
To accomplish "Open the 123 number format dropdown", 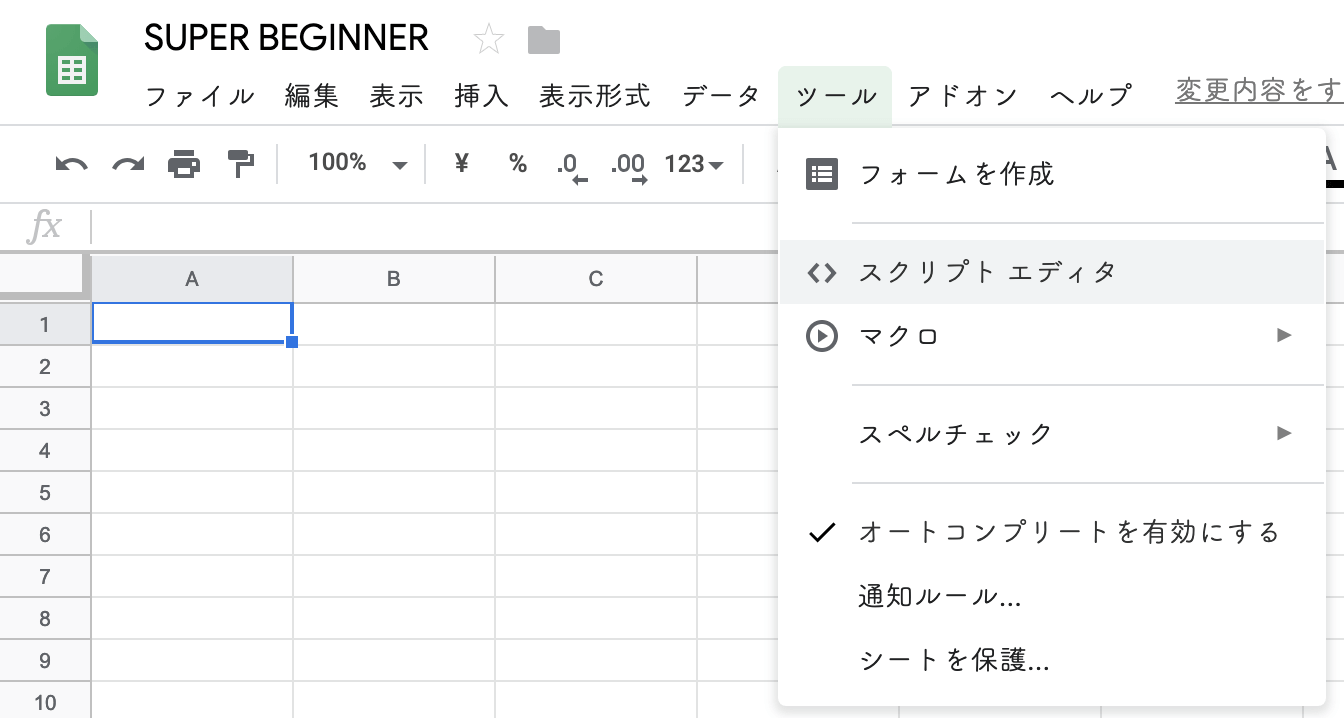I will 694,164.
